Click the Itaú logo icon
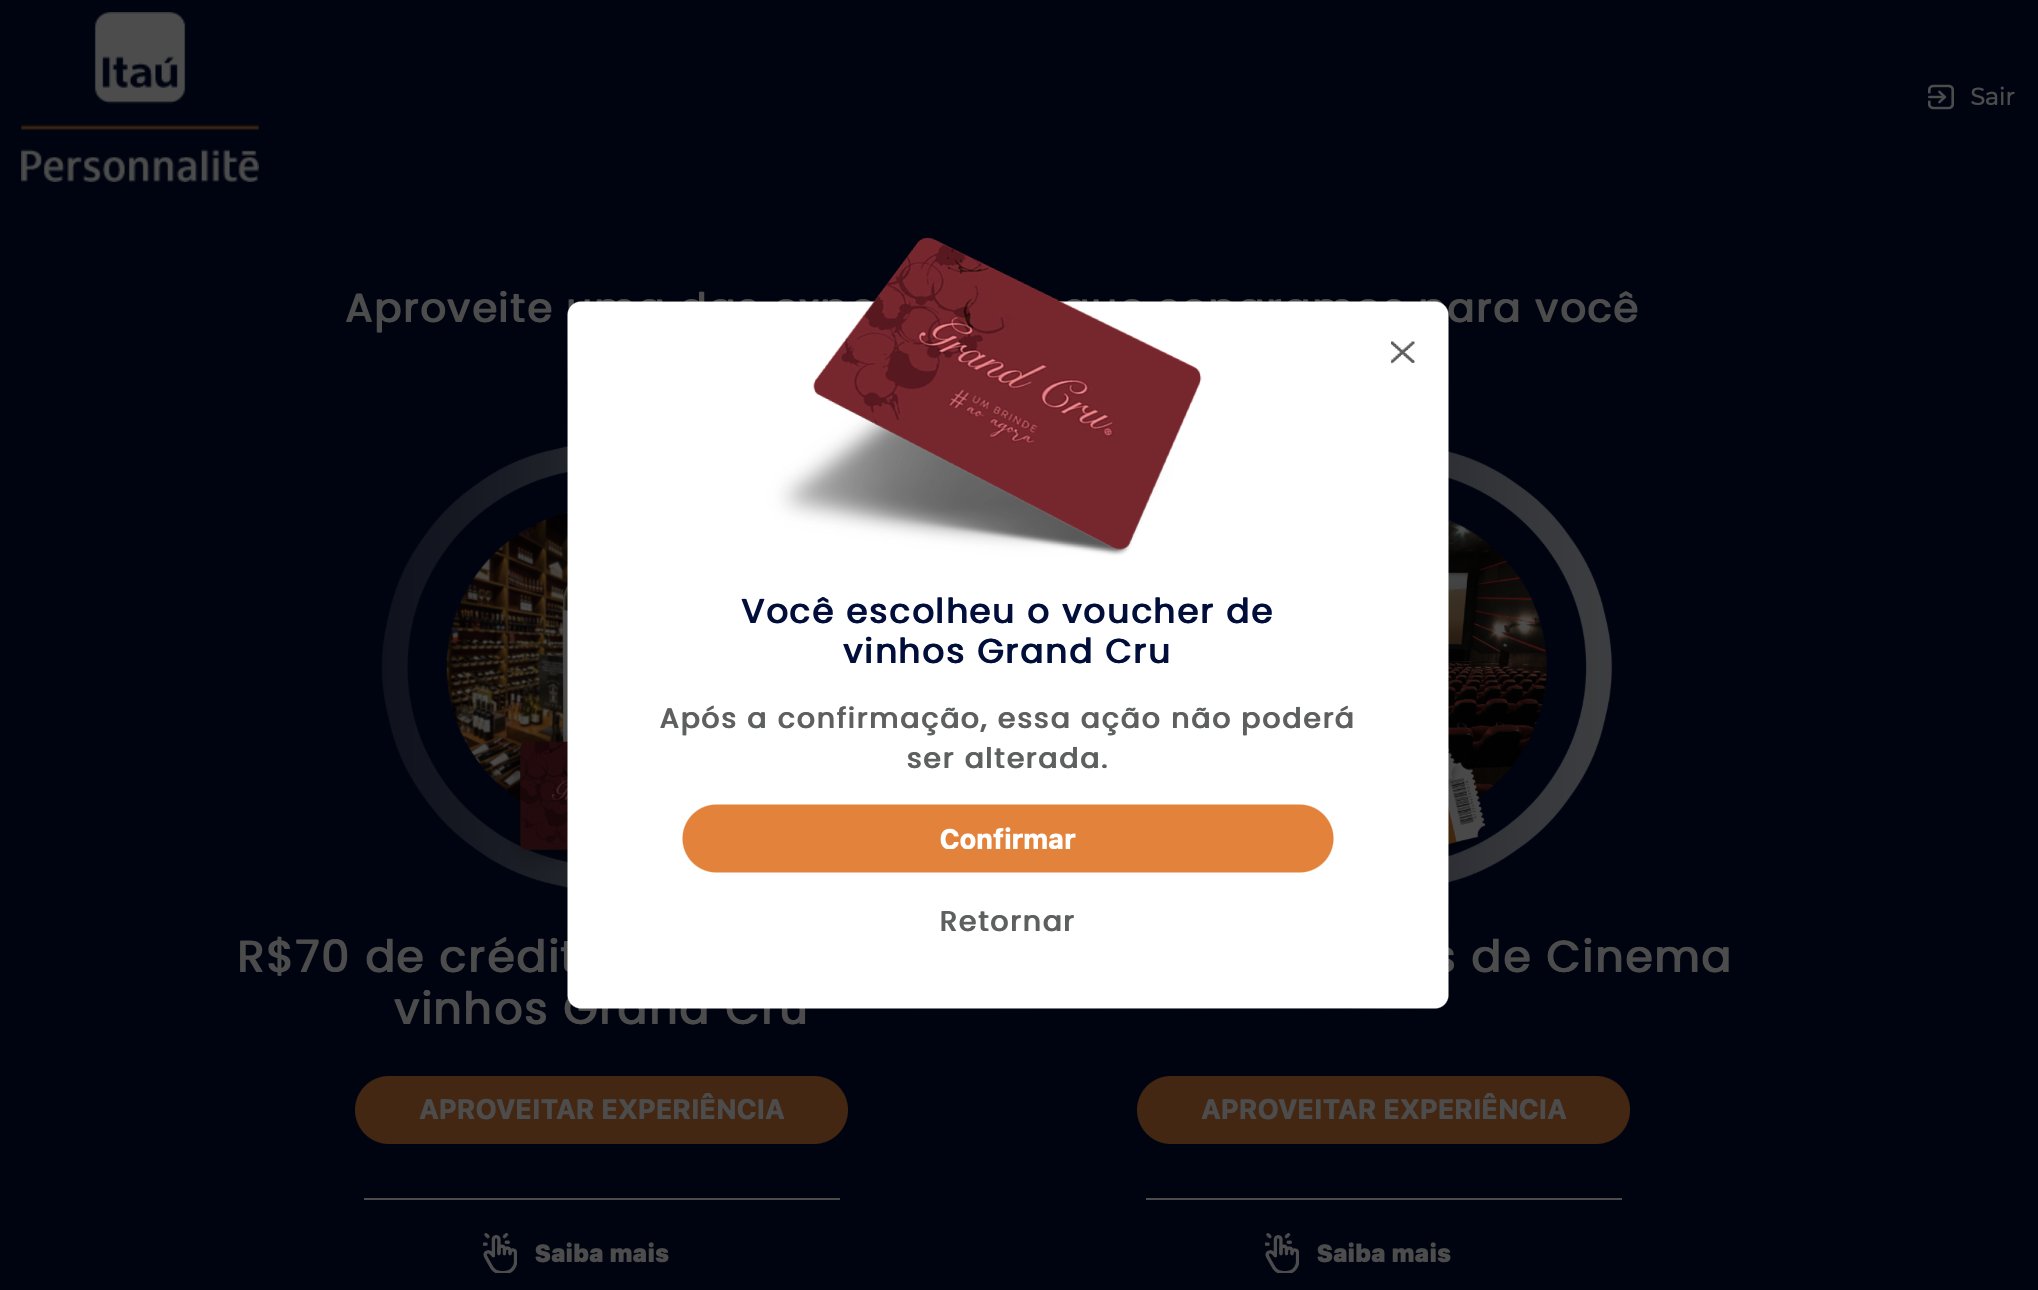The image size is (2038, 1290). click(x=140, y=57)
